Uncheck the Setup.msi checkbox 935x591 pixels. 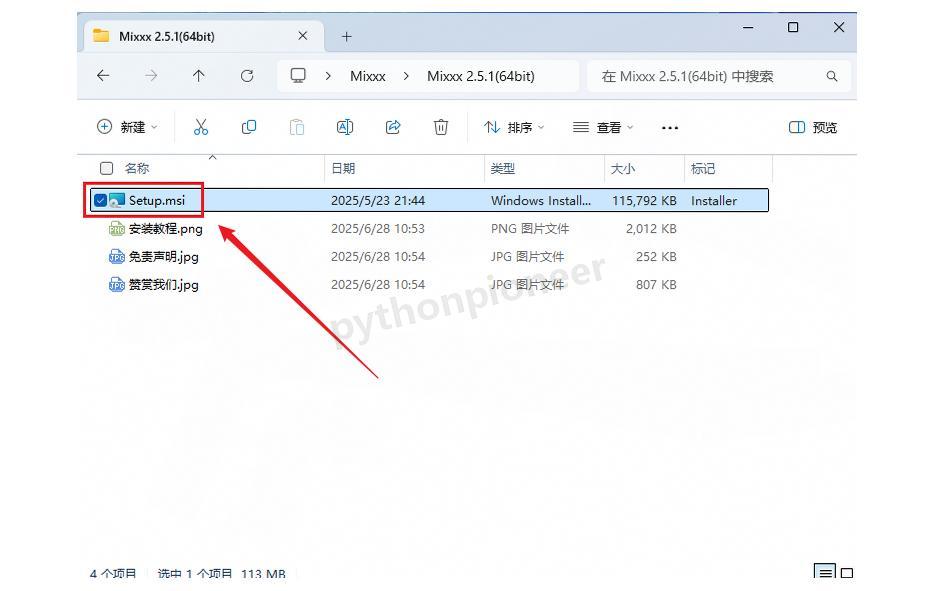pos(100,200)
